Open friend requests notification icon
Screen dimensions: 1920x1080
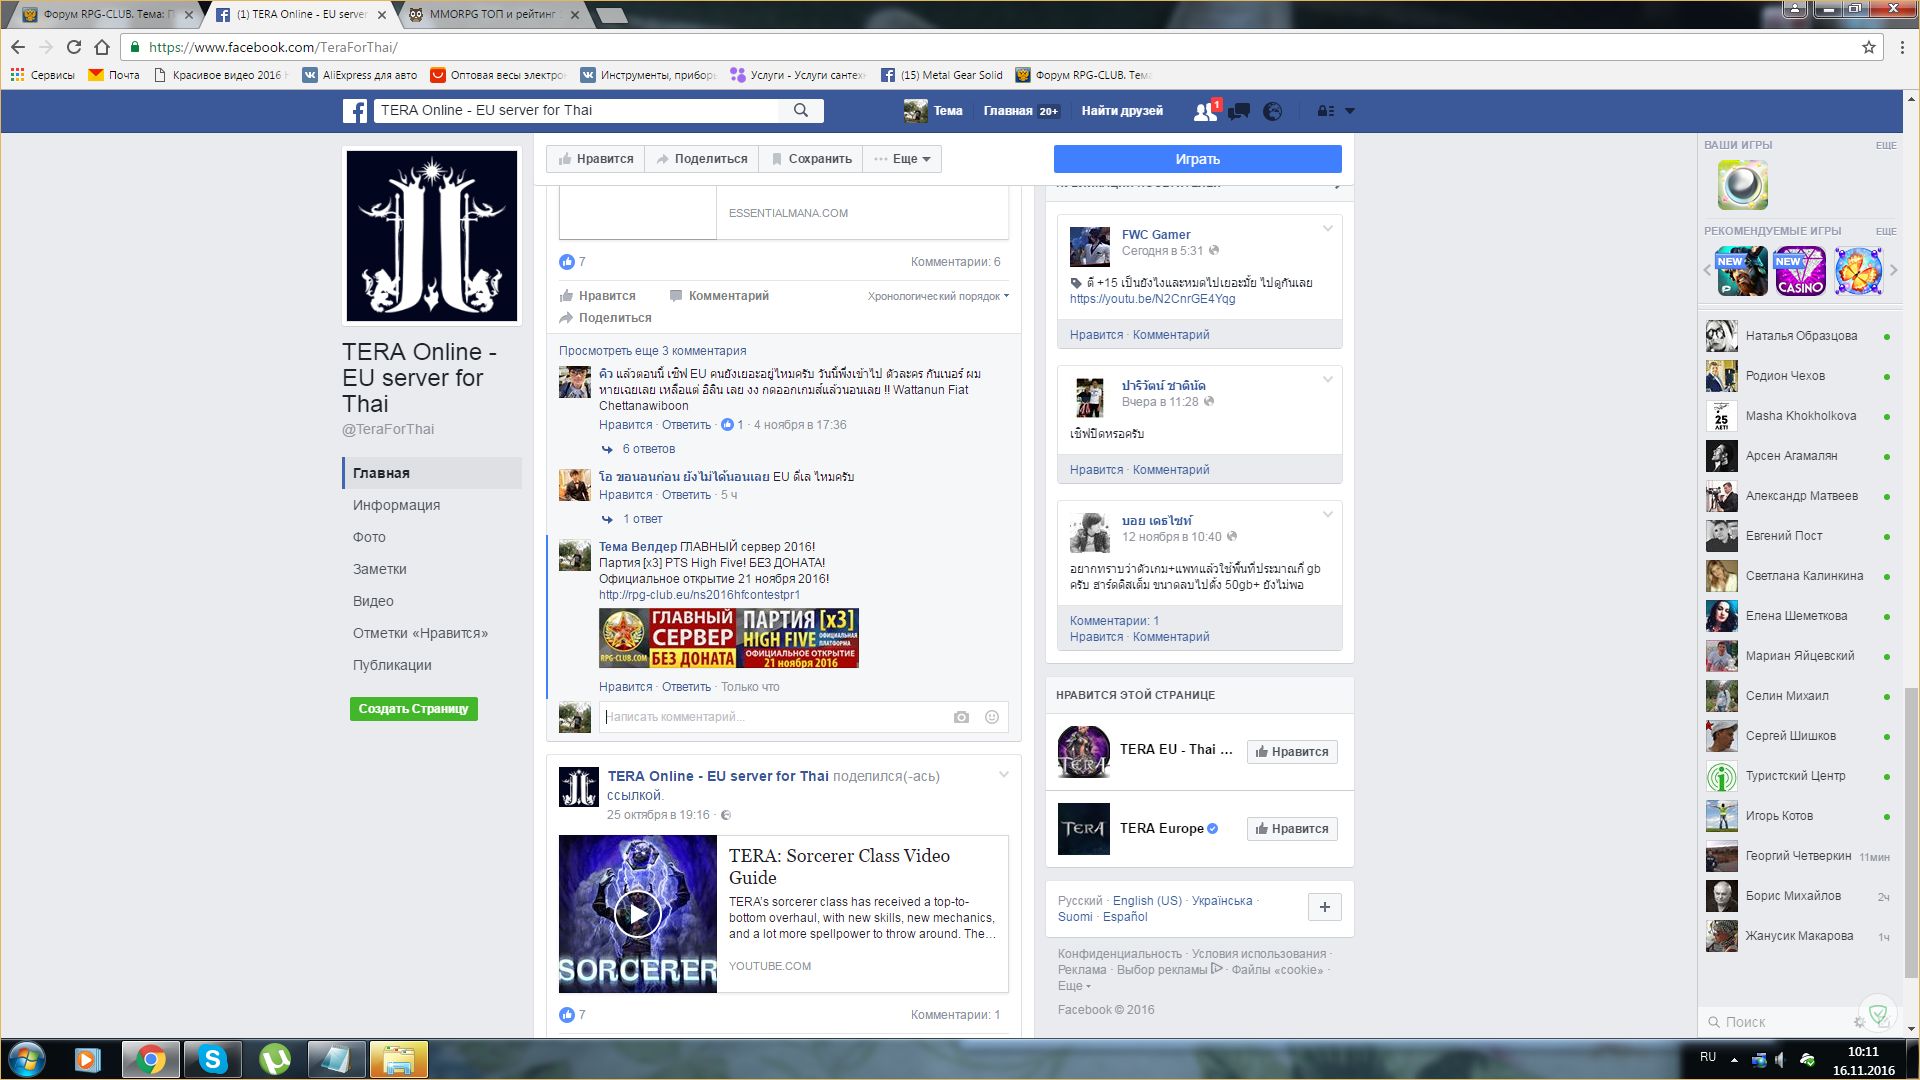1206,111
